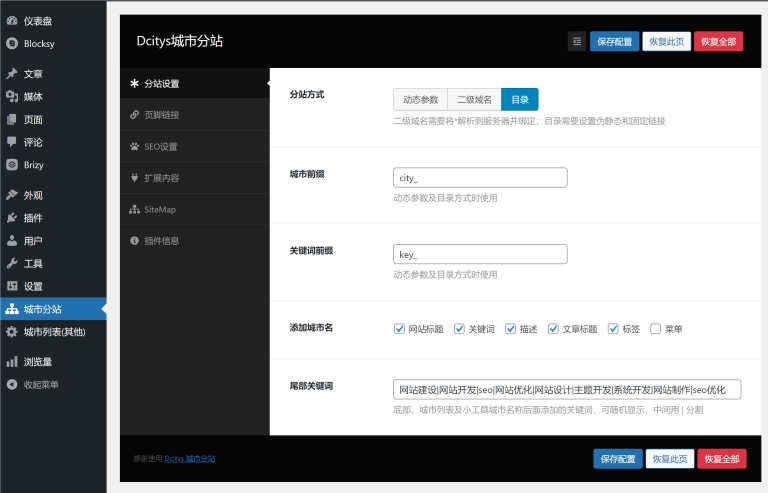Switch to the SEO设置 tab
This screenshot has height=493, width=768.
[160, 146]
